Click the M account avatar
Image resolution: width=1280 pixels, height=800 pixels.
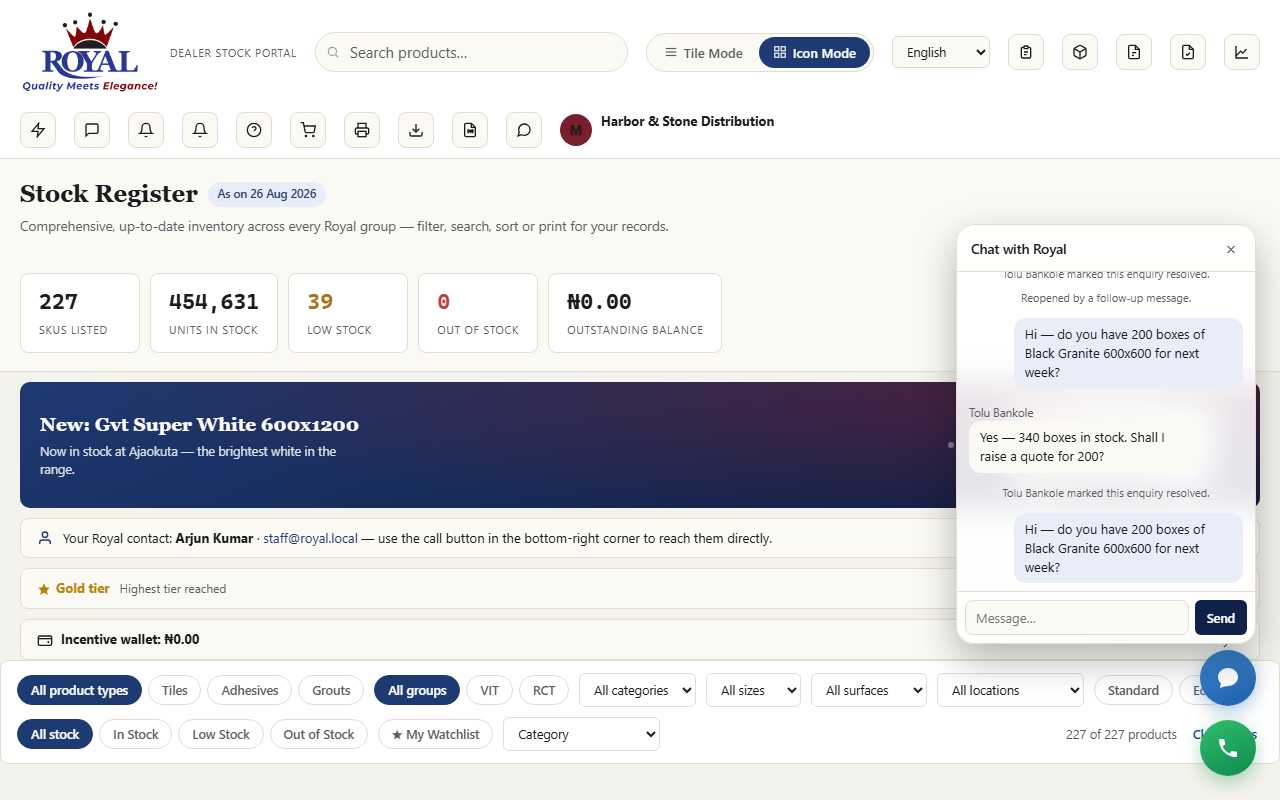click(x=576, y=130)
